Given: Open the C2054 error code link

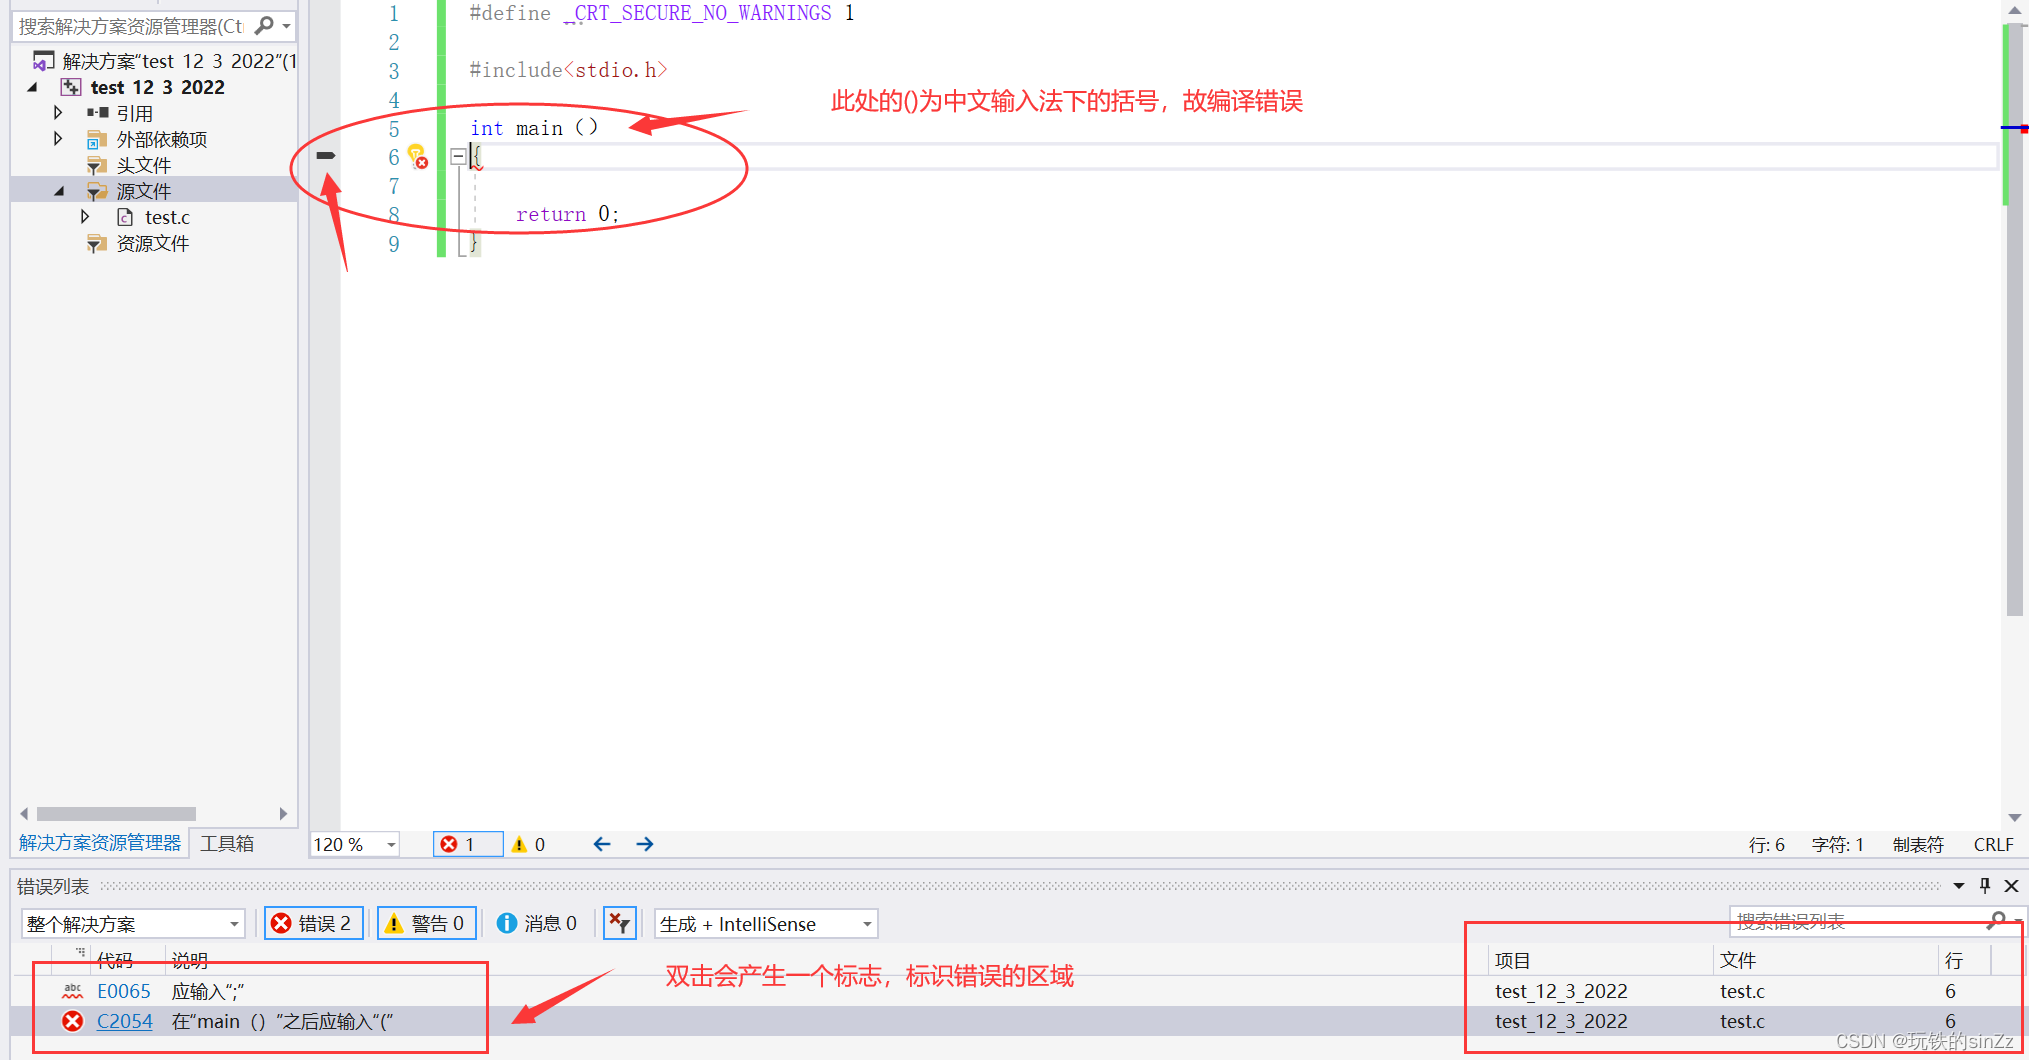Looking at the screenshot, I should tap(125, 1021).
